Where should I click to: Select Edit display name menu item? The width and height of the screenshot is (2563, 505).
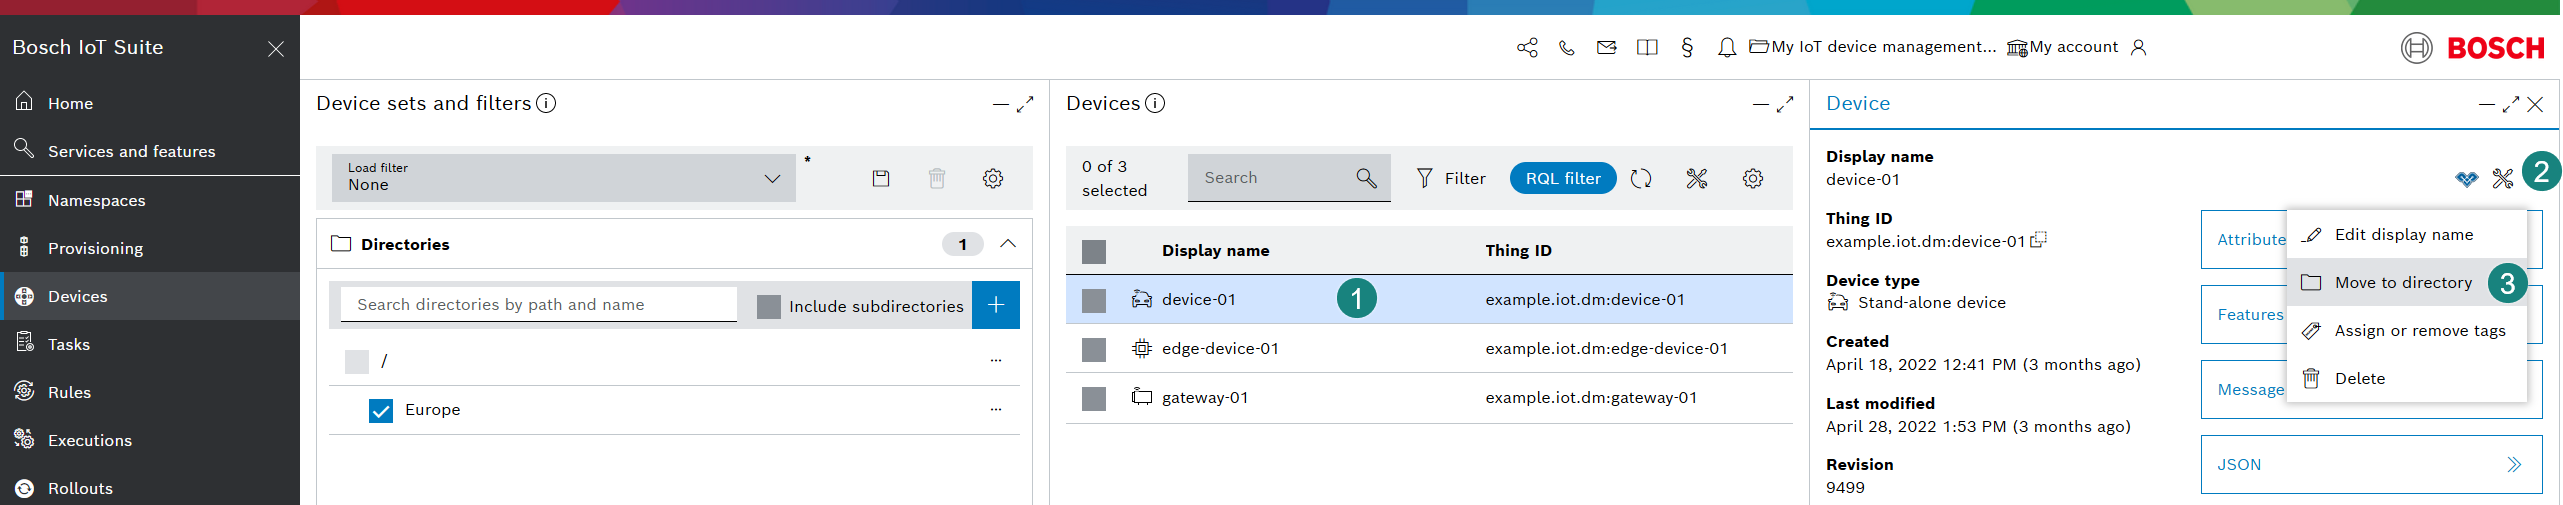pyautogui.click(x=2407, y=234)
